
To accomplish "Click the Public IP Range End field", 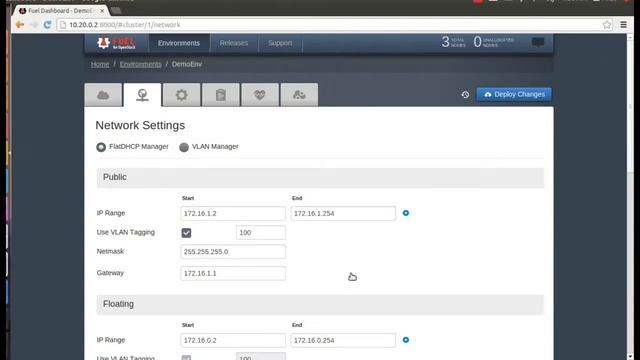I will [x=343, y=213].
